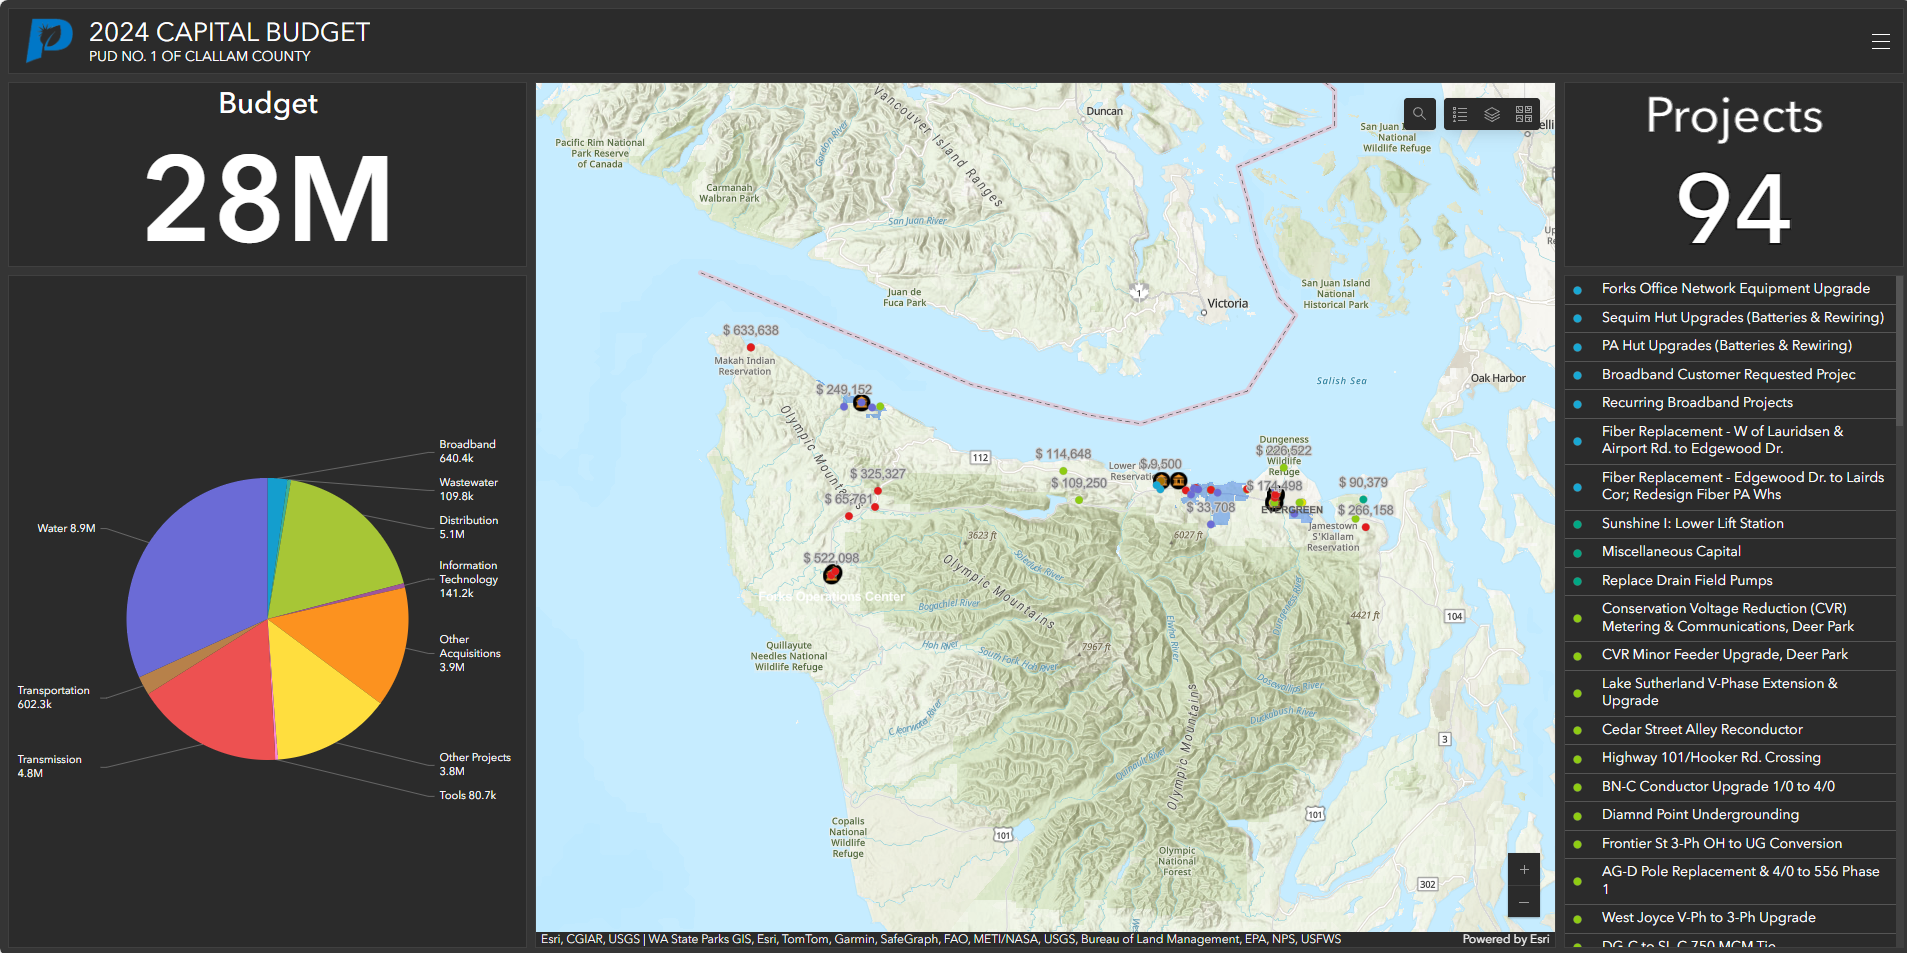
Task: Toggle the Miscellaneous Capital project entry
Action: 1671,551
